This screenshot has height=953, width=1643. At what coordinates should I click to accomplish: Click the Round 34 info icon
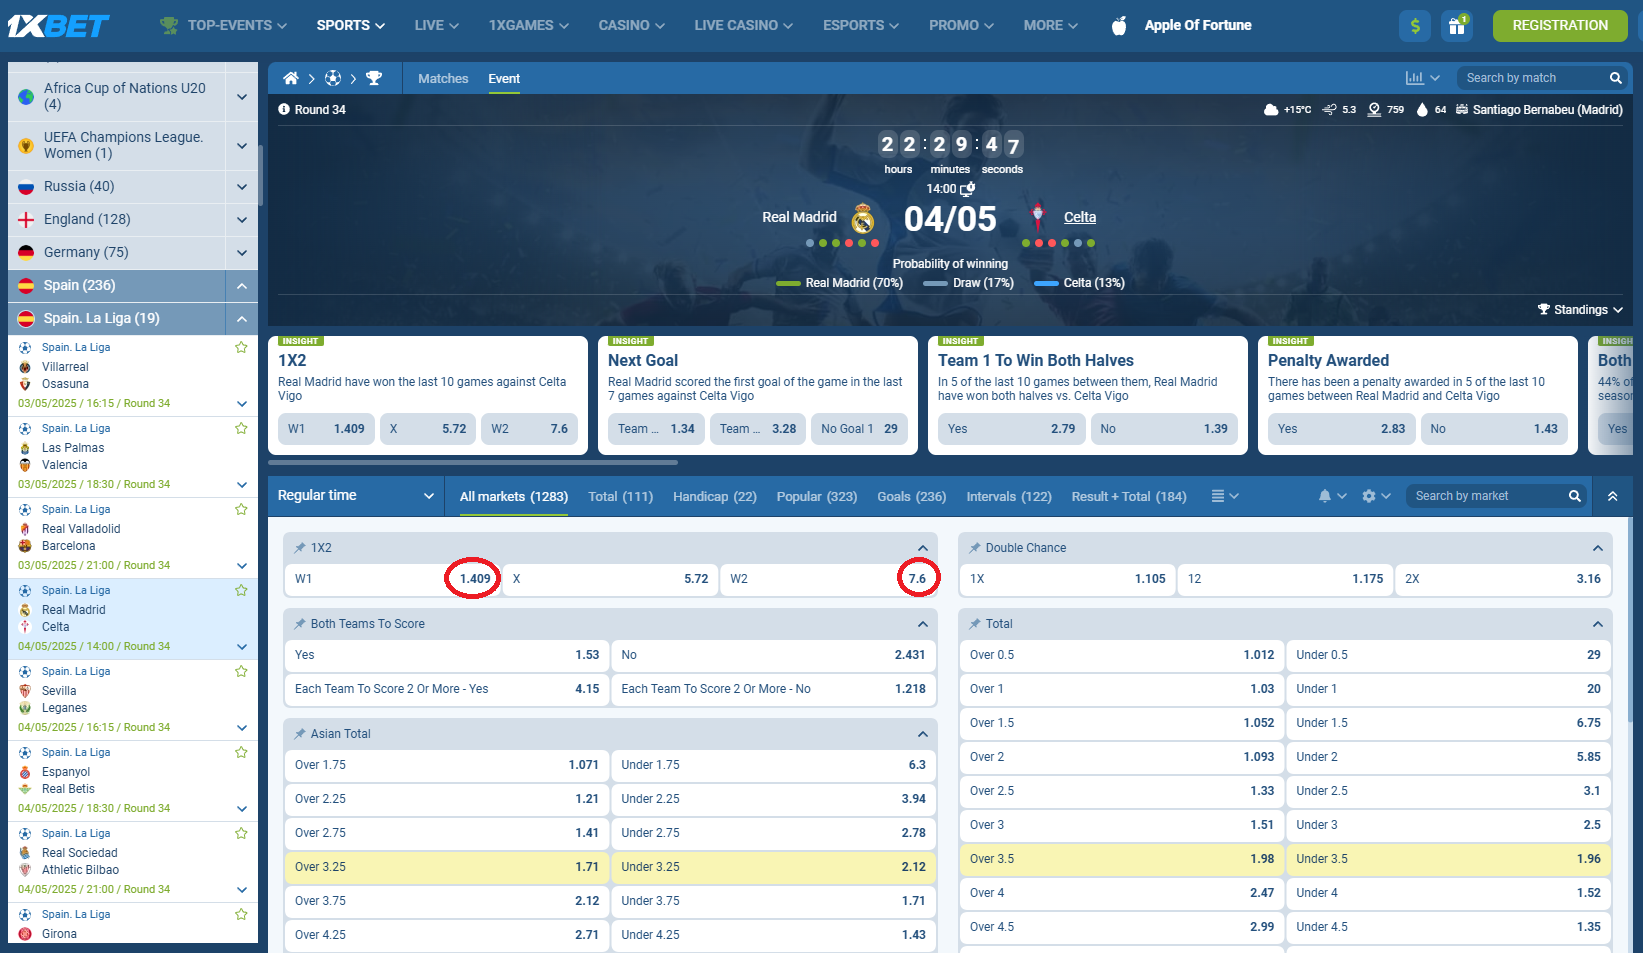(284, 110)
